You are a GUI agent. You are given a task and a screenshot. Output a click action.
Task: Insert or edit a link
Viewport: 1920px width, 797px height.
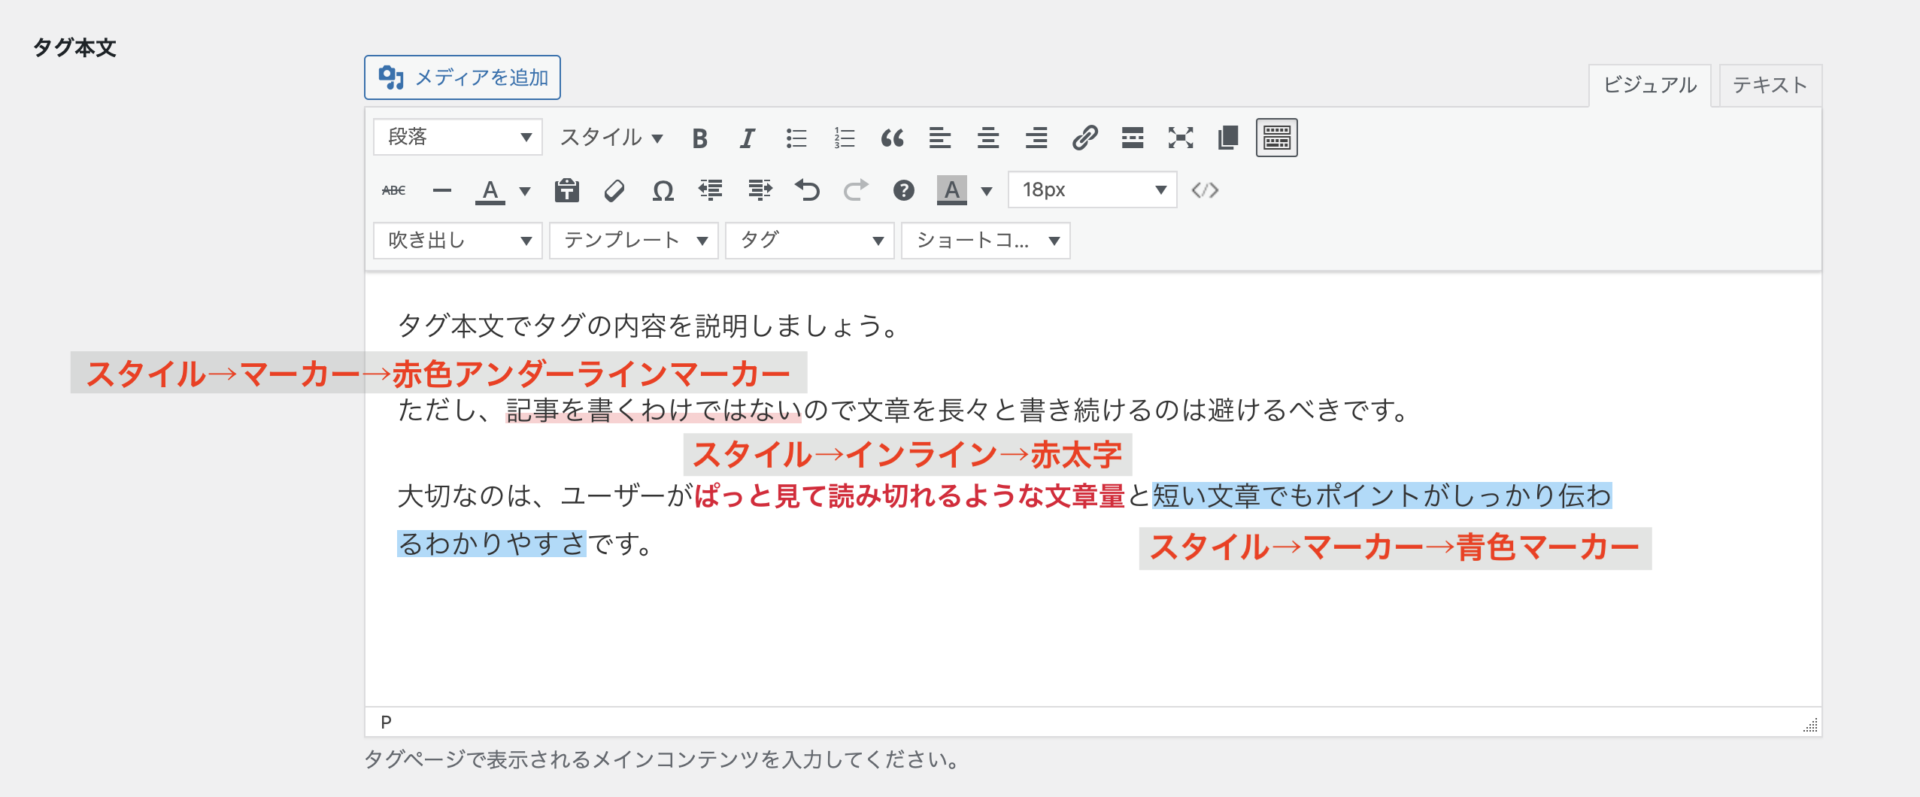pyautogui.click(x=1084, y=138)
